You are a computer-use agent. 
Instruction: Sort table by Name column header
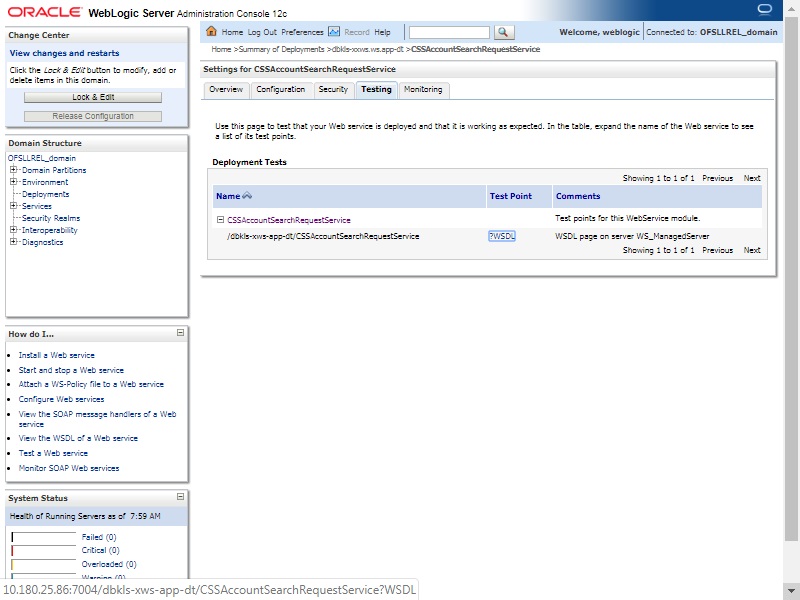[228, 196]
